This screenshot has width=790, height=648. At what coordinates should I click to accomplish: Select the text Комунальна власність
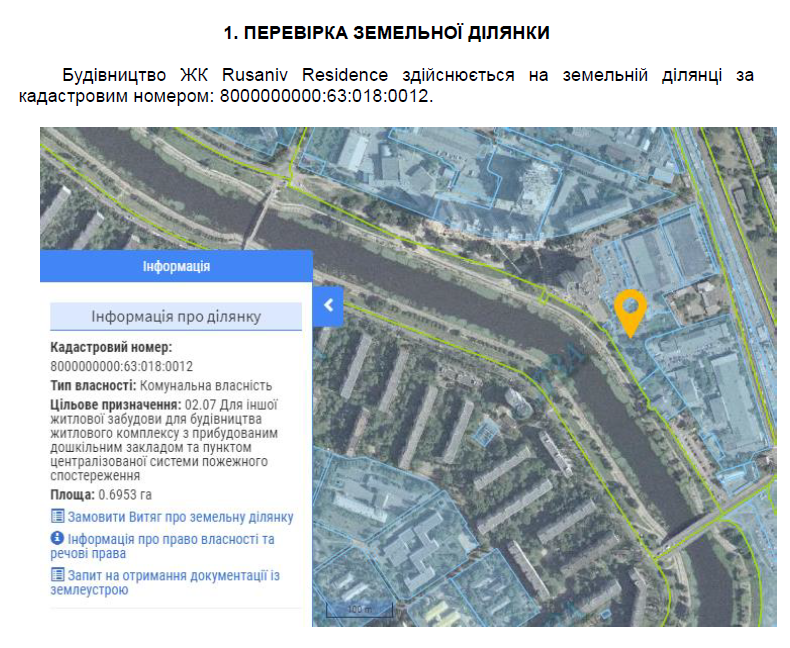click(206, 385)
